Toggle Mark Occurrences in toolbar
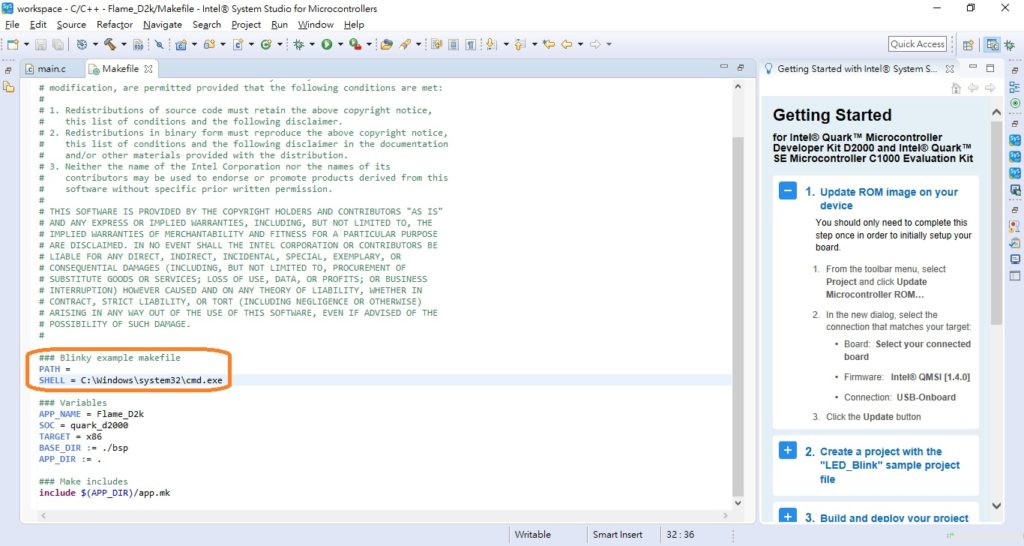 (437, 44)
